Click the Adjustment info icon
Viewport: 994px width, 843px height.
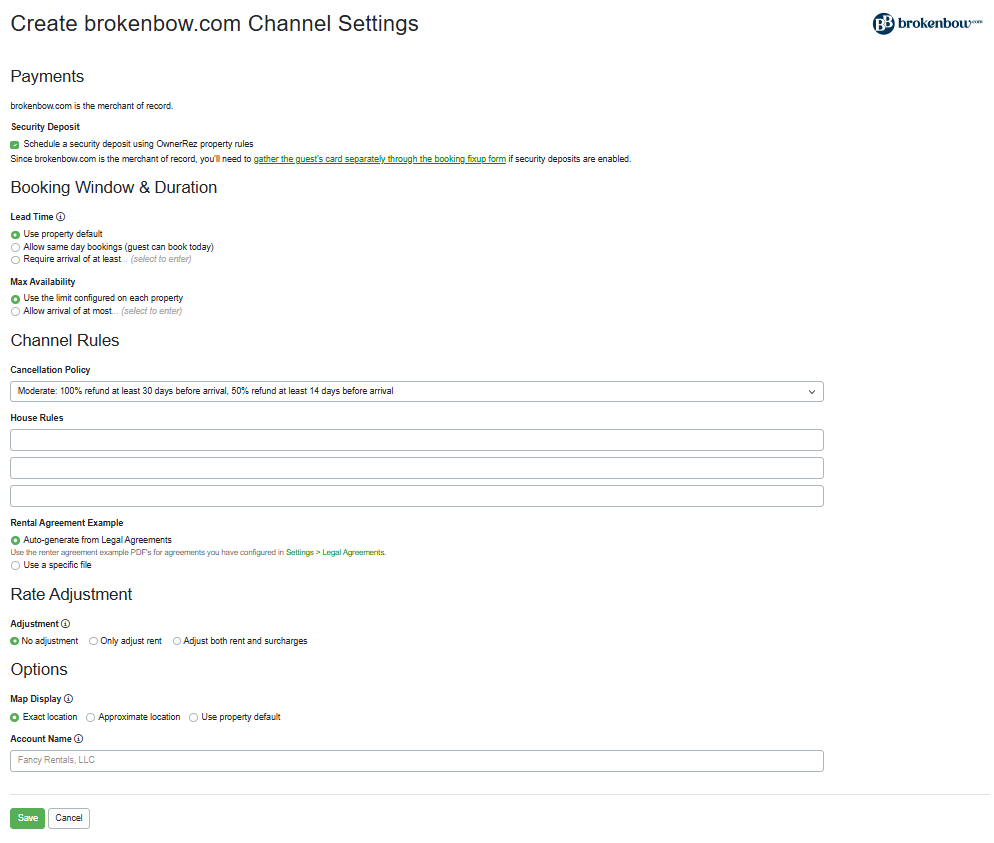65,624
